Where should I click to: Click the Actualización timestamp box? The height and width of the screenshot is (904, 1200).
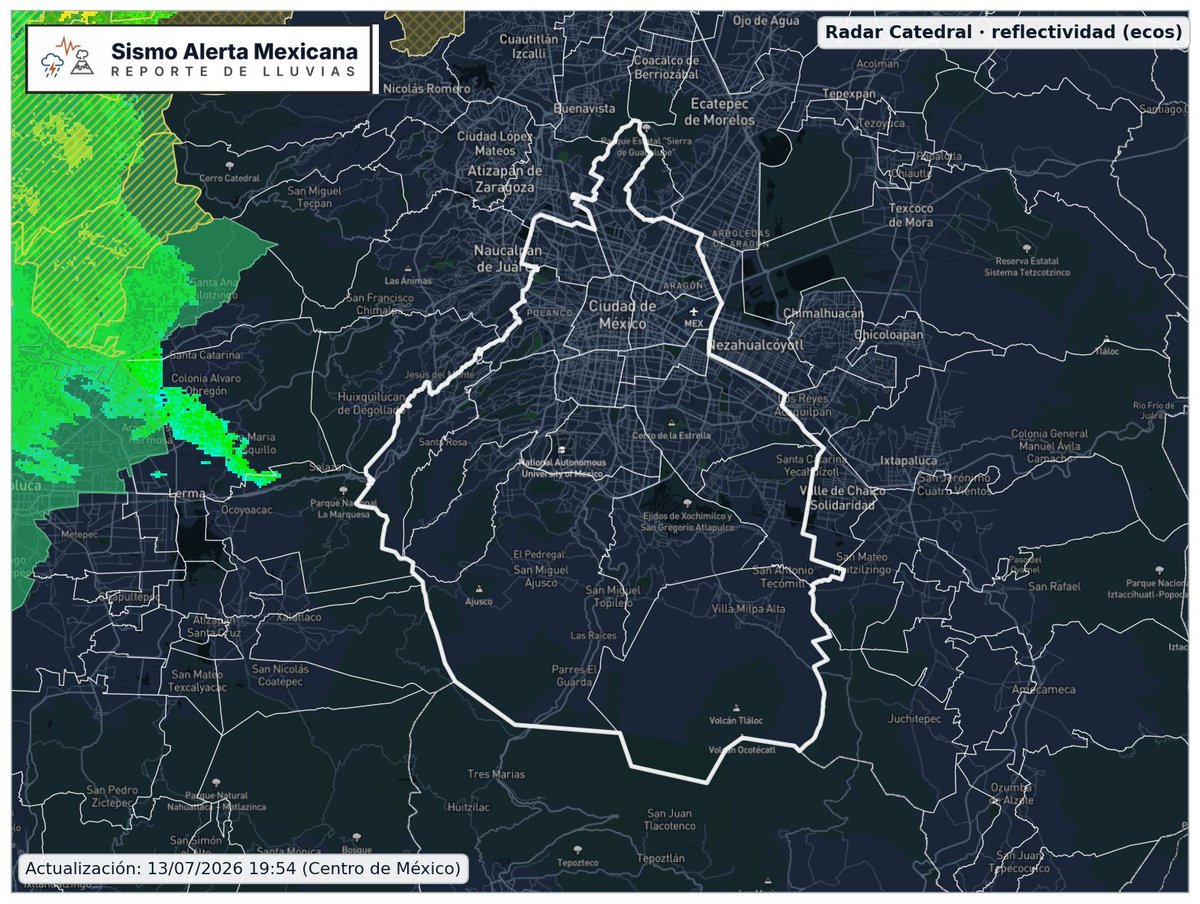pos(242,867)
